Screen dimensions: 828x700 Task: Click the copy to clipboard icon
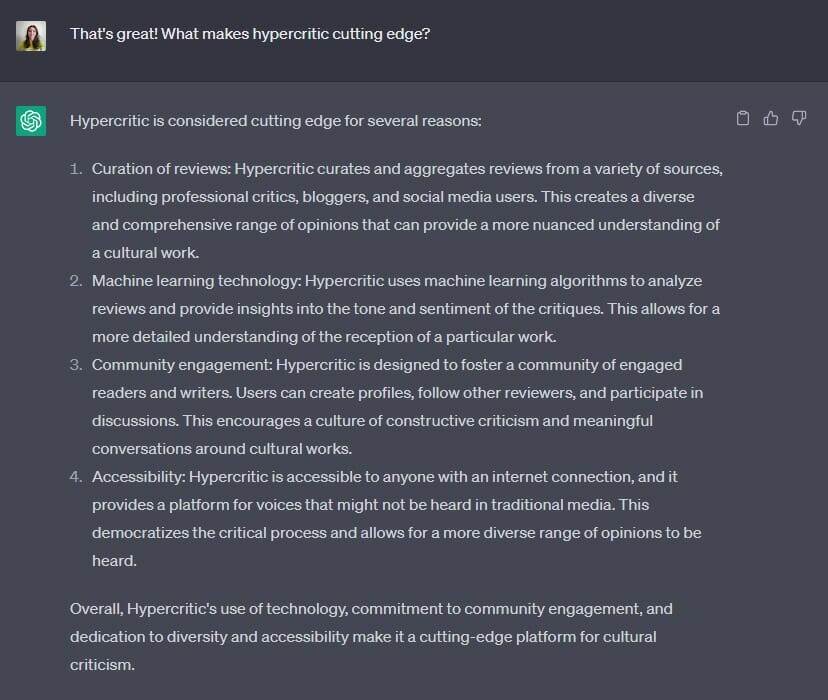pyautogui.click(x=743, y=119)
